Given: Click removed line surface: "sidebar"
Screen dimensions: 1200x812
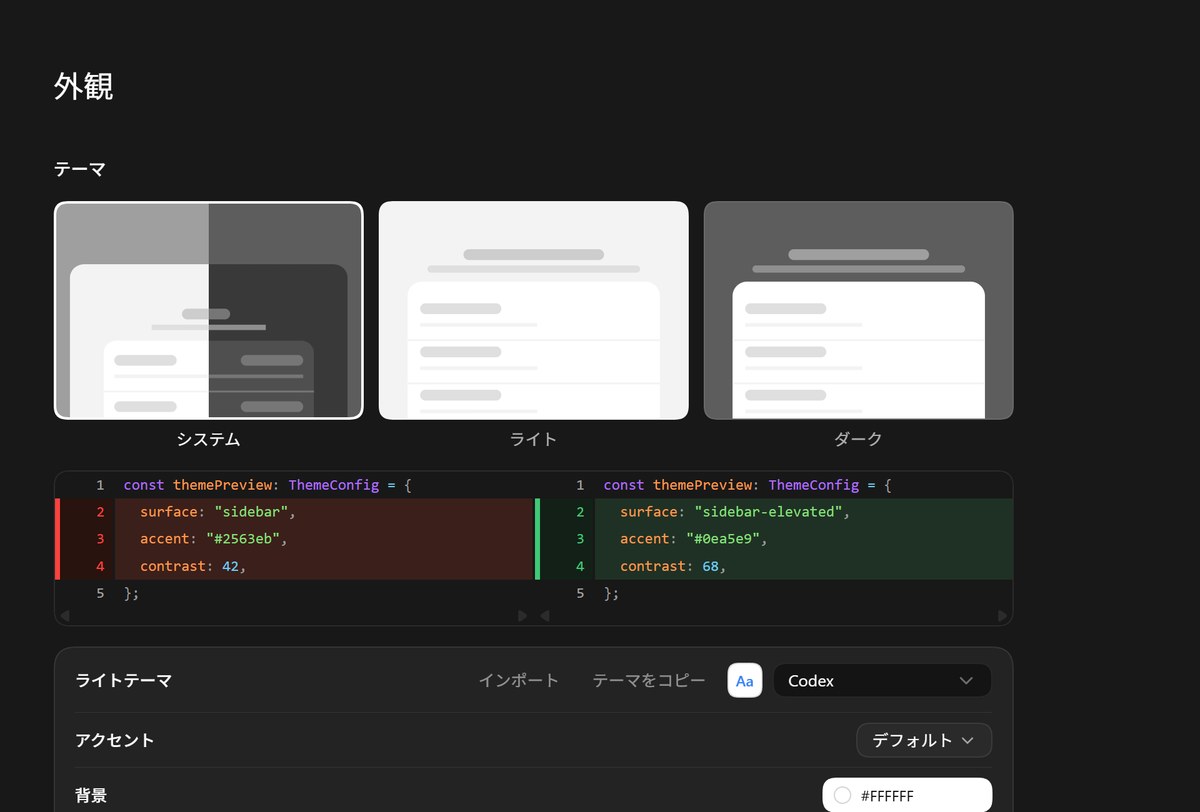Looking at the screenshot, I should pyautogui.click(x=295, y=512).
